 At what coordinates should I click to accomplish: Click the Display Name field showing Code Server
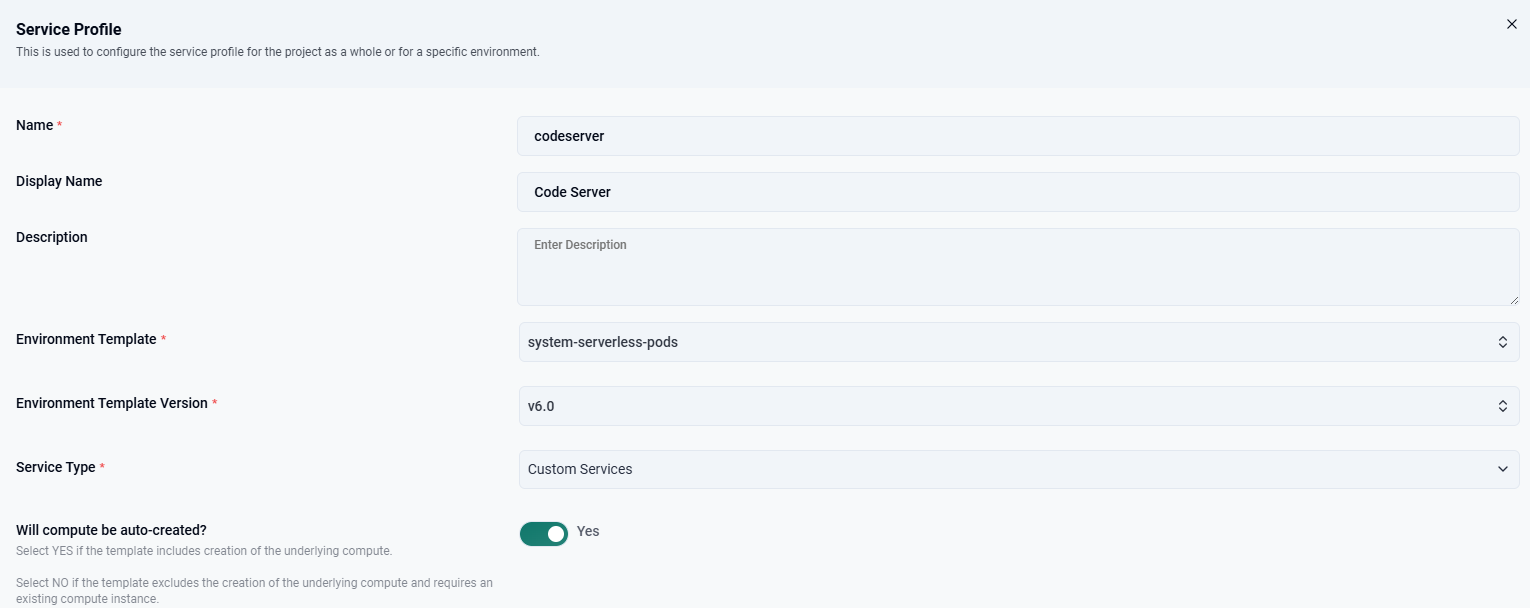click(x=1017, y=192)
